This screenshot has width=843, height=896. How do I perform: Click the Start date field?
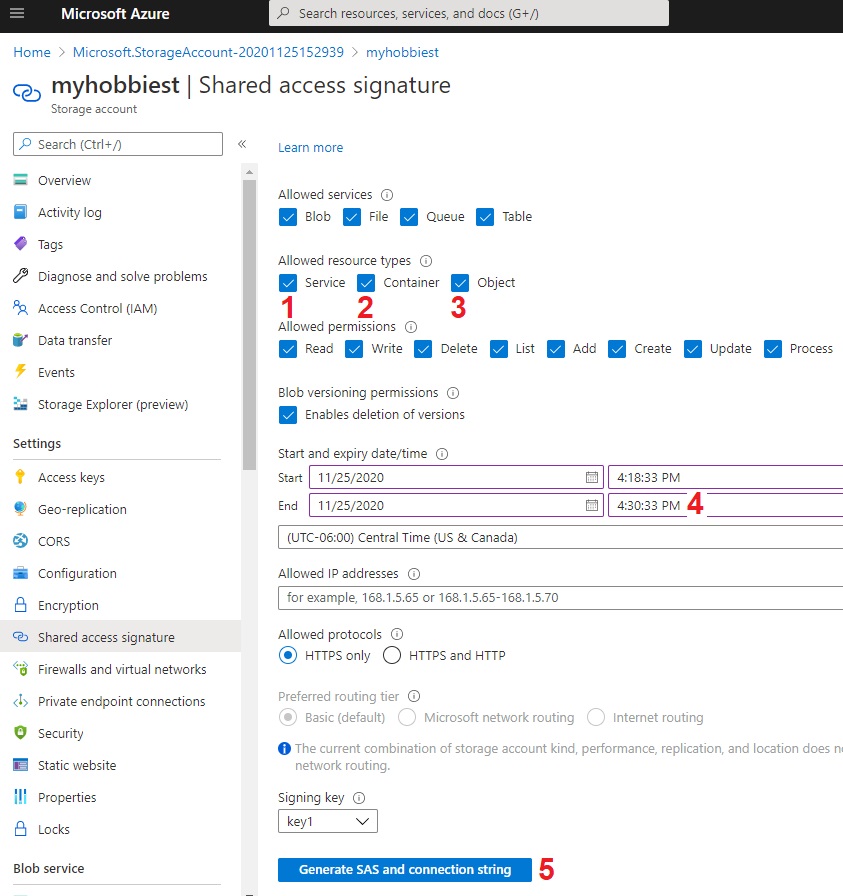pos(456,477)
